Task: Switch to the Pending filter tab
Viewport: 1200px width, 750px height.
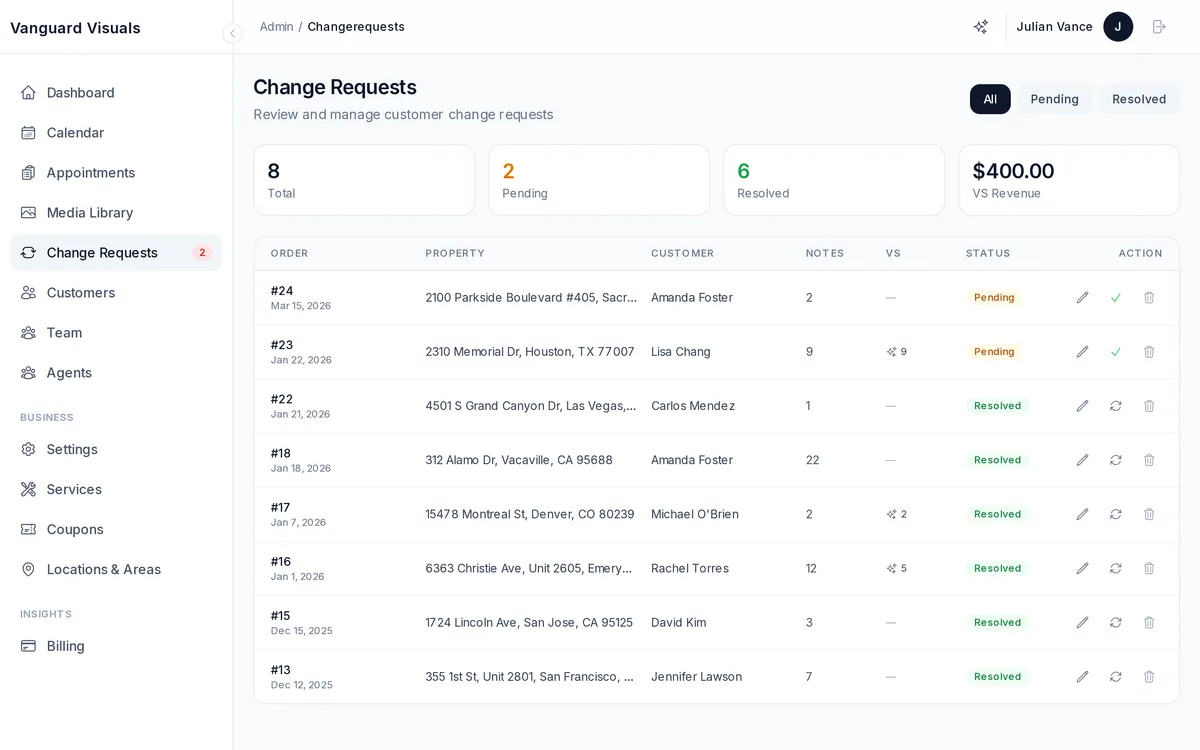Action: pyautogui.click(x=1054, y=99)
